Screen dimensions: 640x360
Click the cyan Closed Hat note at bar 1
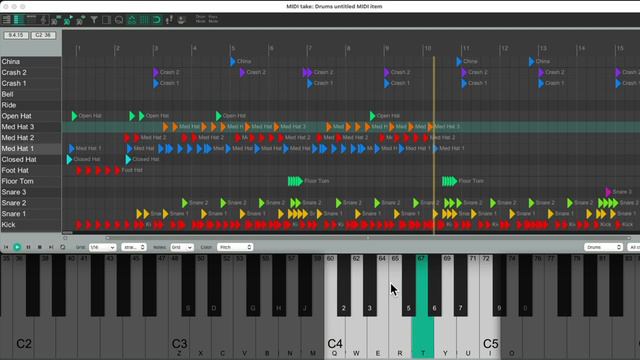tap(69, 159)
